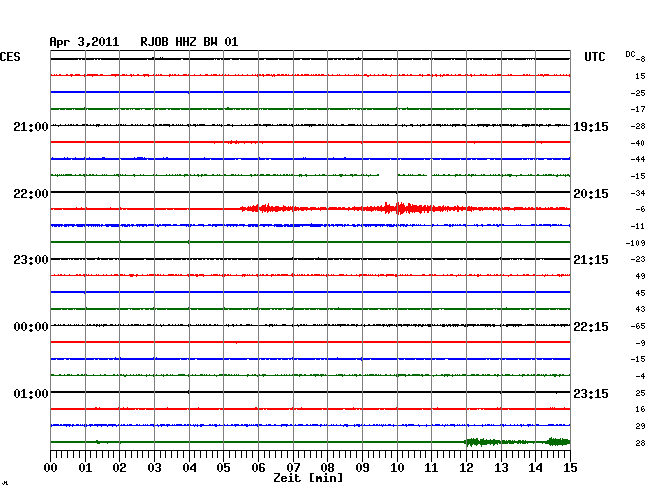The width and height of the screenshot is (650, 494).
Task: Click the DC value '-65'
Action: pyautogui.click(x=638, y=327)
